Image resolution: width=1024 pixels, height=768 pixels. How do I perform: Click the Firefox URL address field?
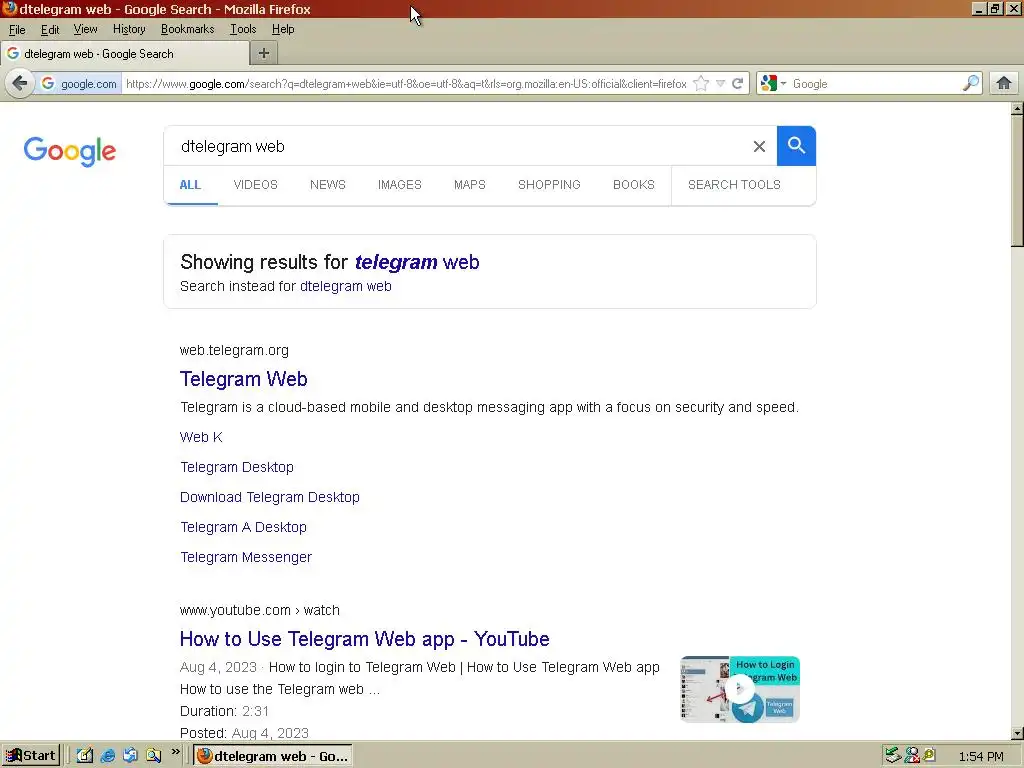coord(406,84)
